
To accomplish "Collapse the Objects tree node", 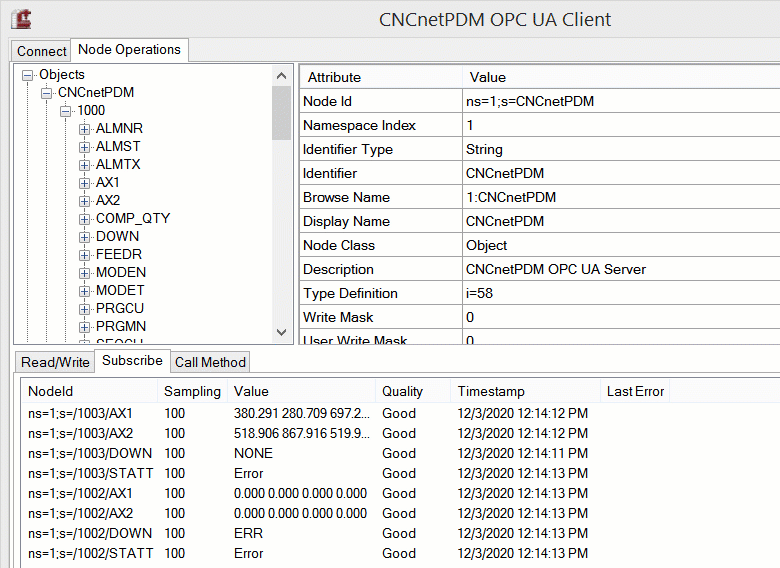I will [x=27, y=75].
